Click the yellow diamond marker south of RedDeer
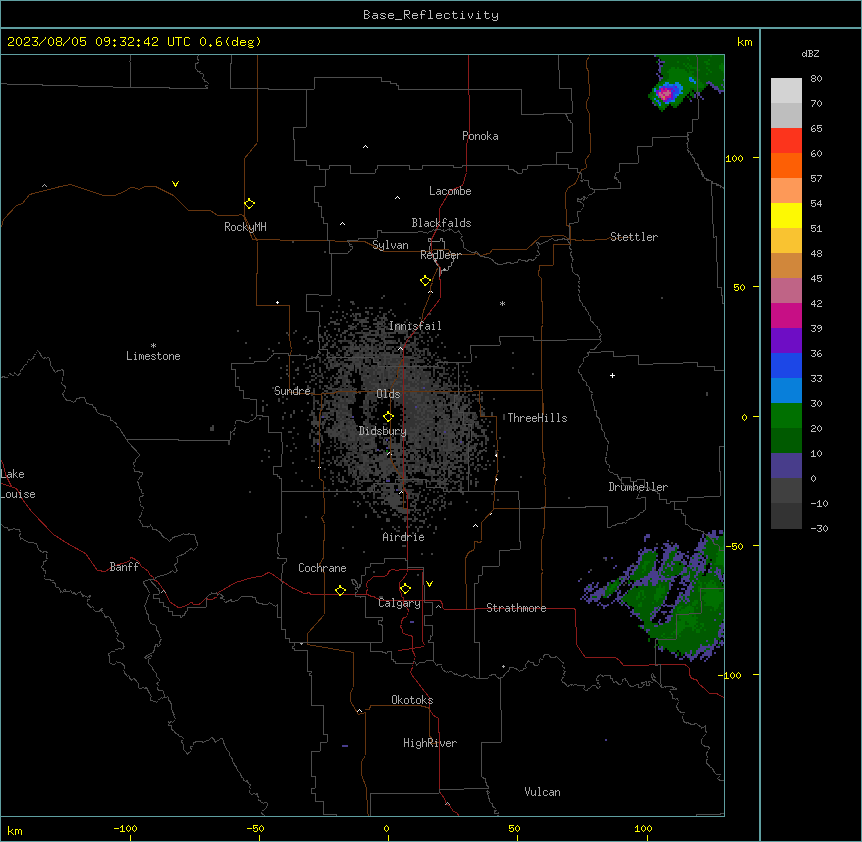 click(x=425, y=281)
